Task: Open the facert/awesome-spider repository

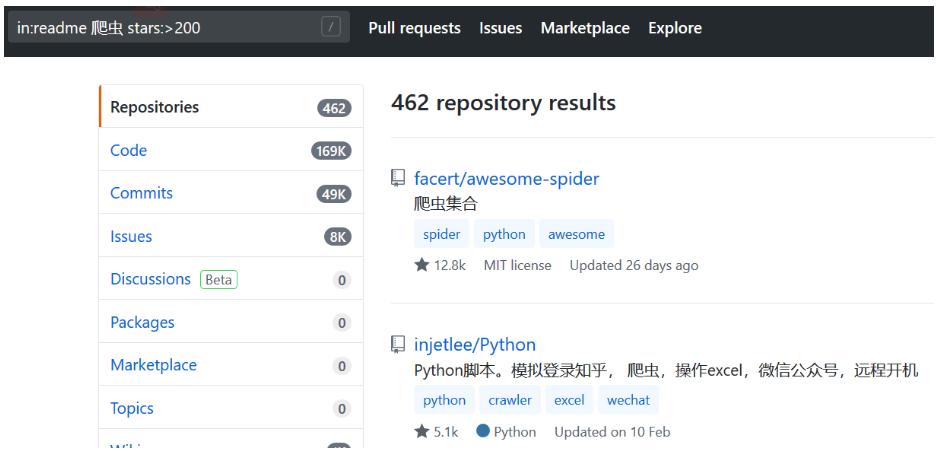Action: 506,178
